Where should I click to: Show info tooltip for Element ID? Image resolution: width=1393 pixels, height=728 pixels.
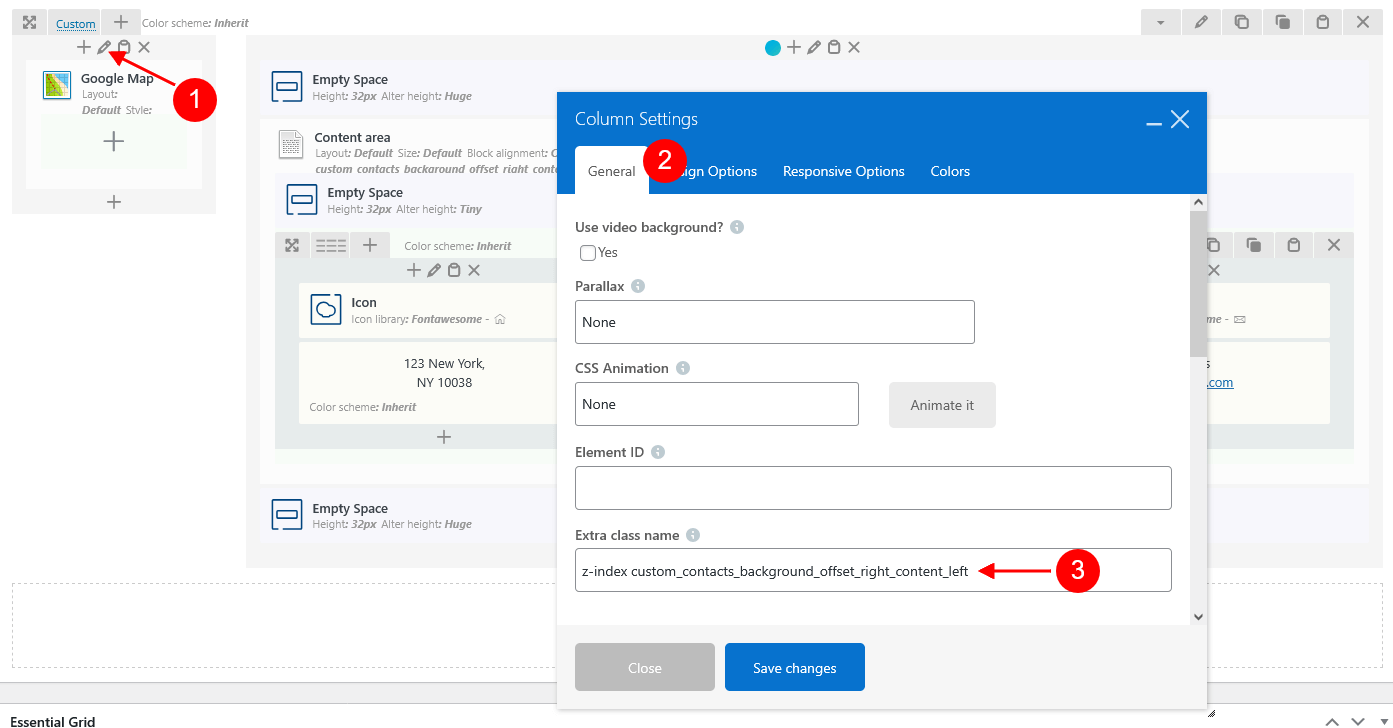pos(658,452)
